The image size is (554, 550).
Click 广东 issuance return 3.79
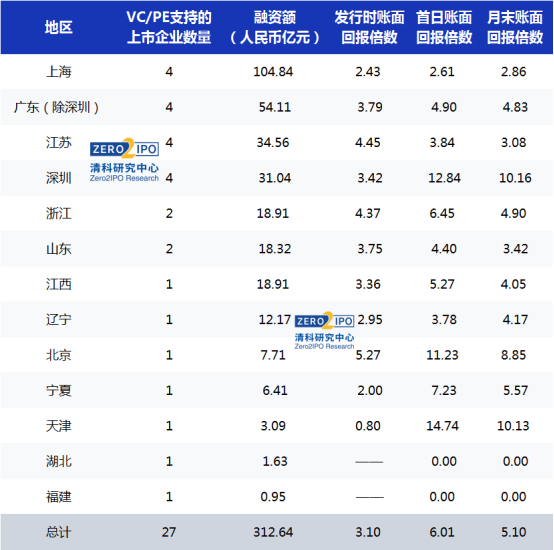370,107
